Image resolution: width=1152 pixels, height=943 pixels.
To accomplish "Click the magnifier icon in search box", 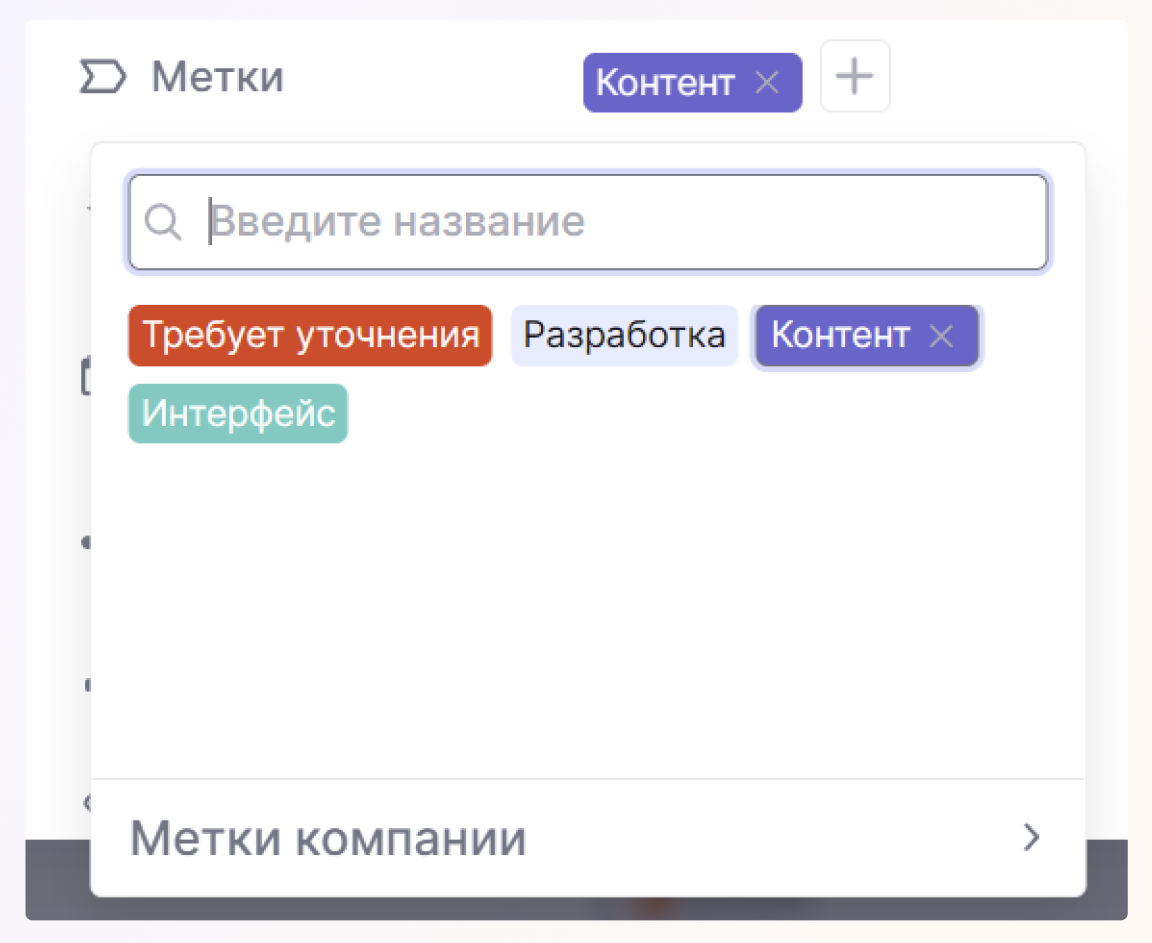I will (x=162, y=222).
